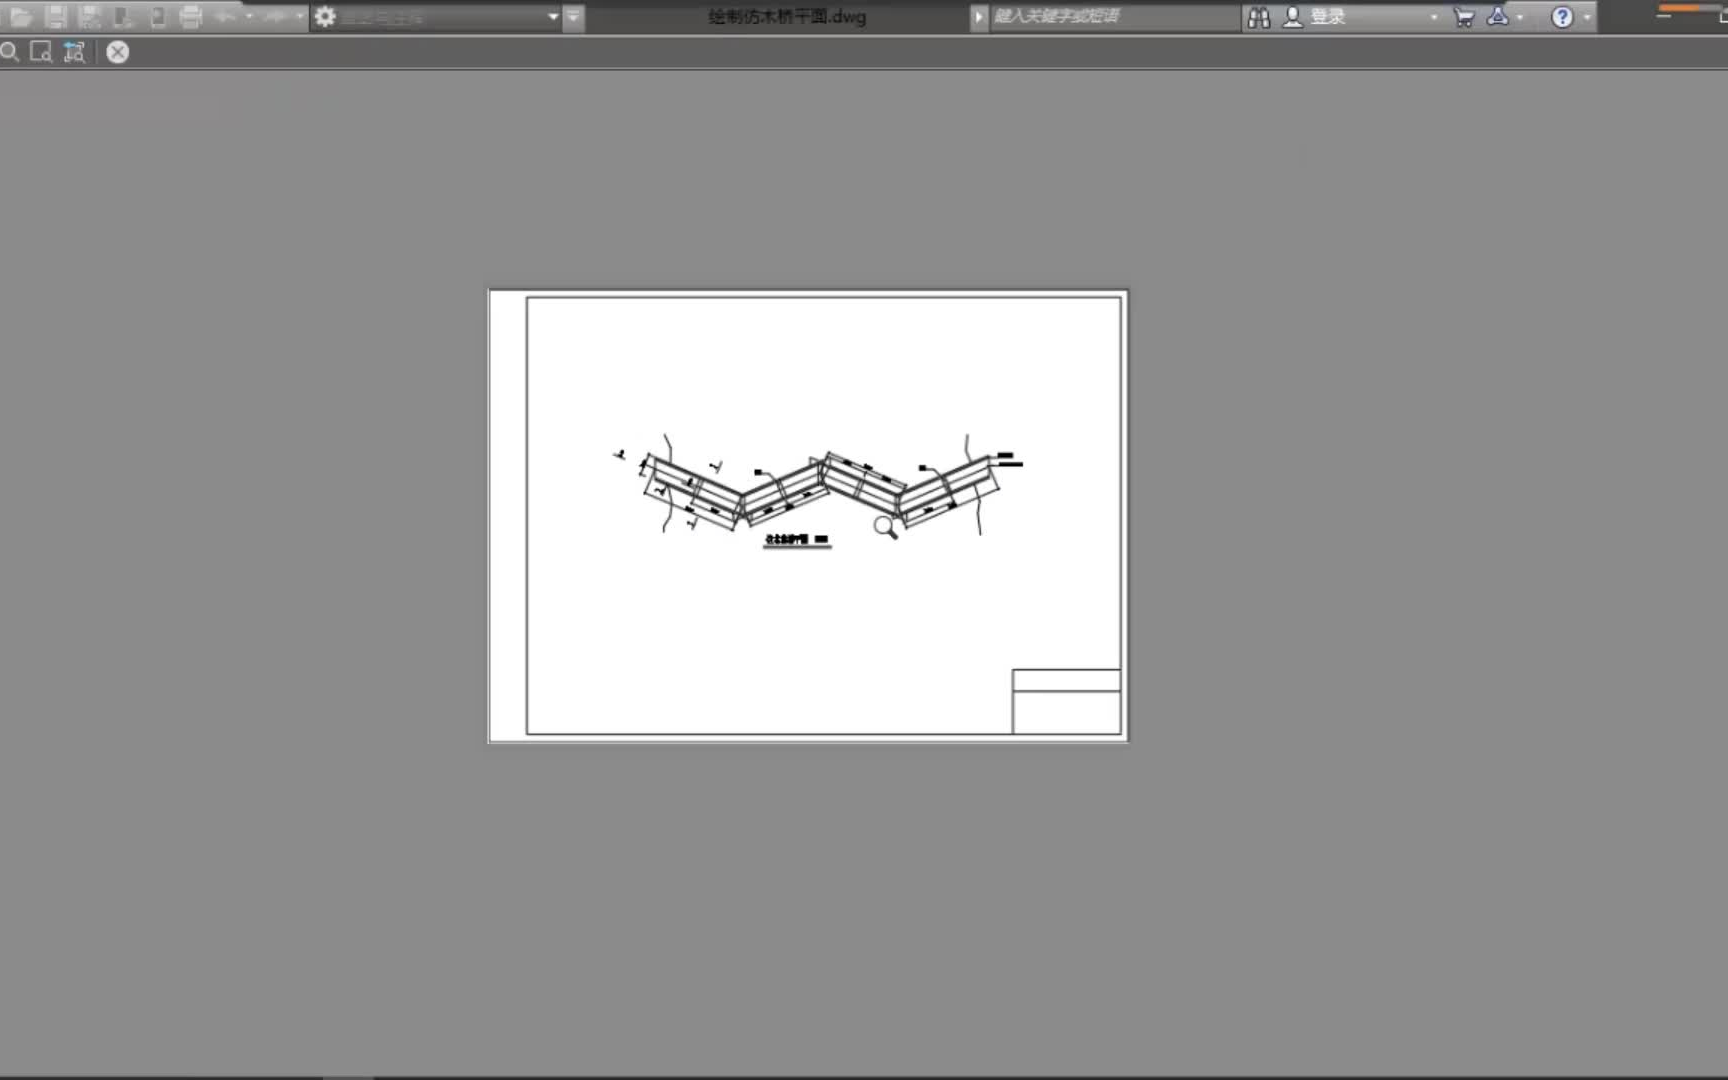Click the workspace gear icon
The height and width of the screenshot is (1080, 1728).
[325, 17]
